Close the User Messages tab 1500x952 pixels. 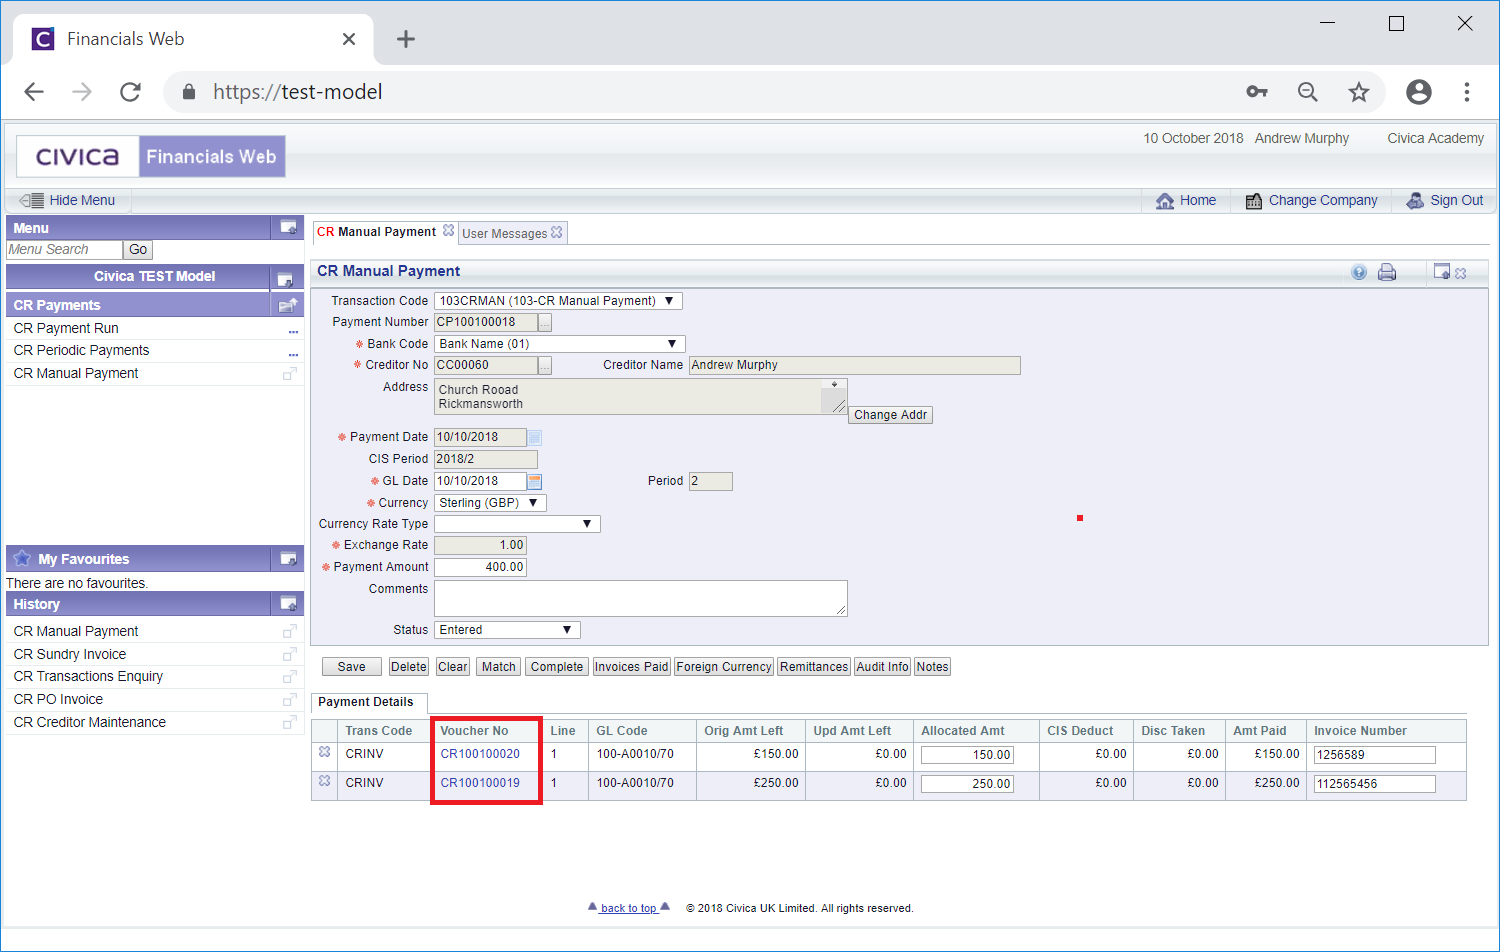pos(557,232)
